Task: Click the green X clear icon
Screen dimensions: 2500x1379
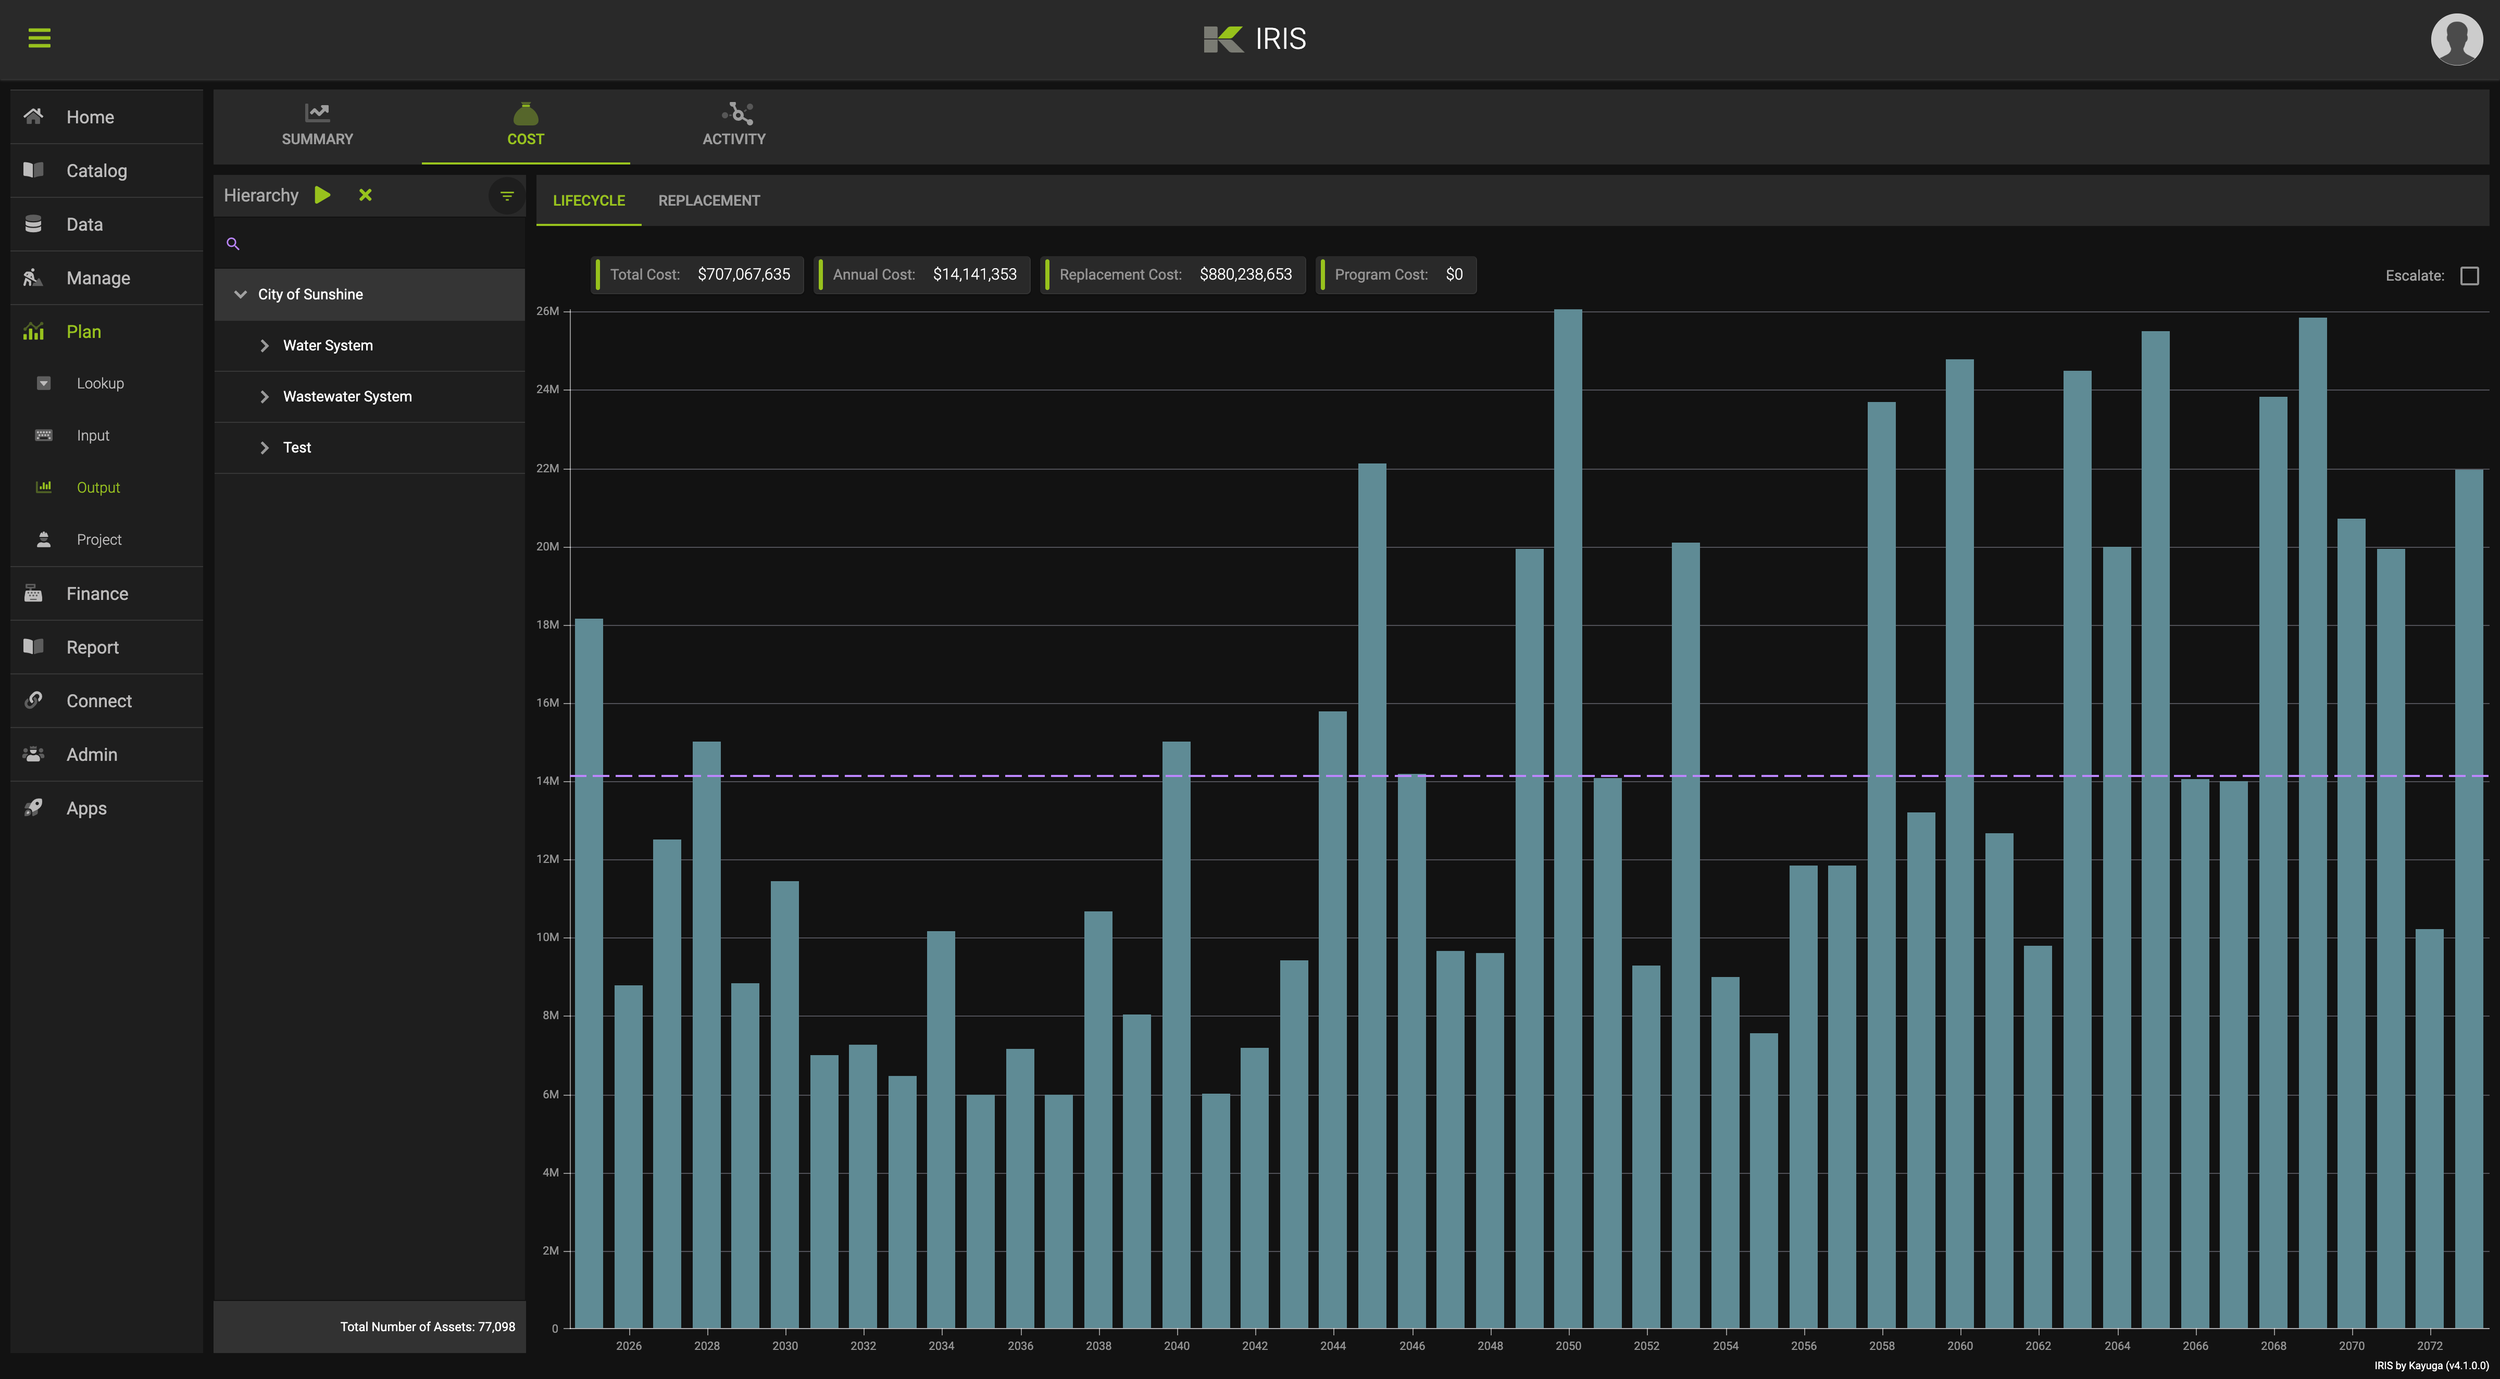Action: coord(365,195)
